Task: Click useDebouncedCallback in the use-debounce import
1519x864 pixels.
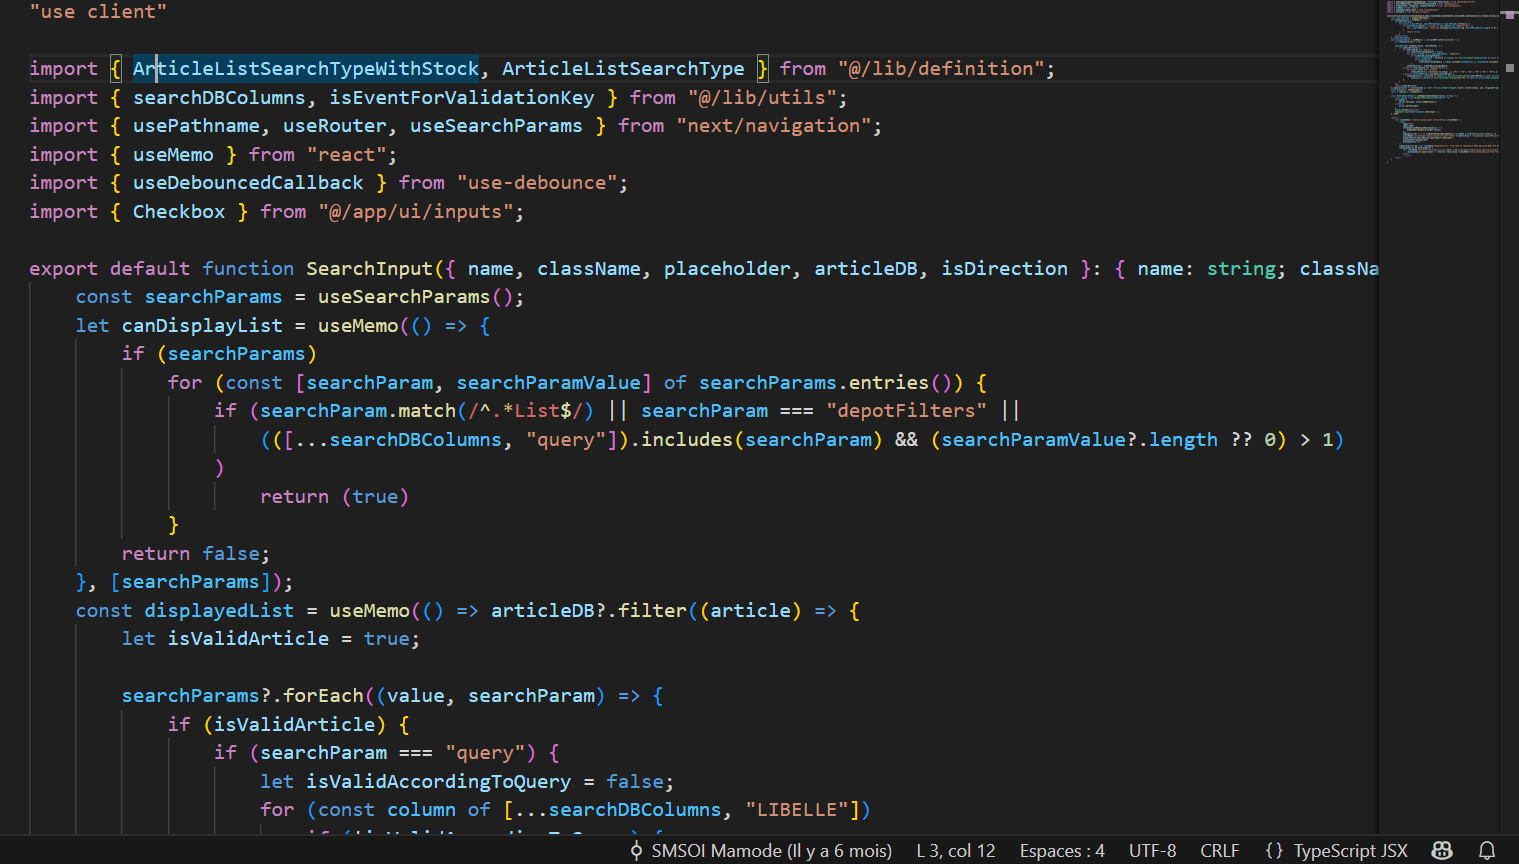Action: (x=247, y=182)
